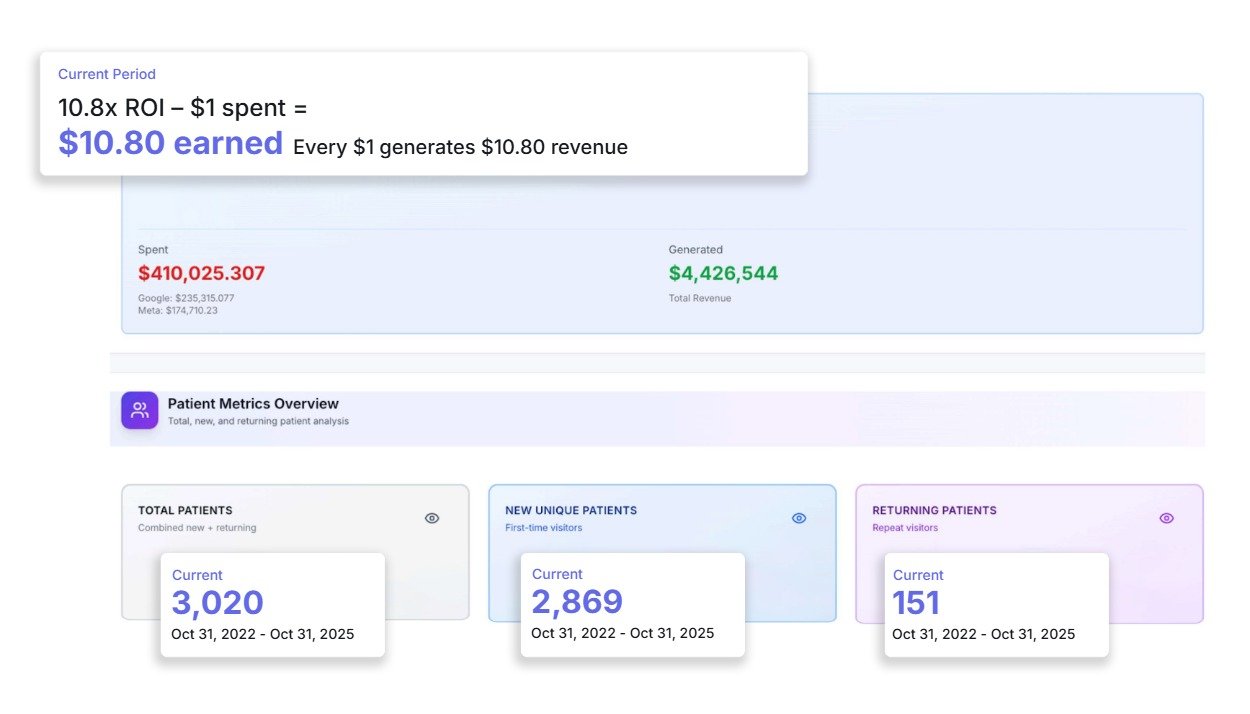
Task: Toggle visibility eye on Total Patients card
Action: point(432,518)
